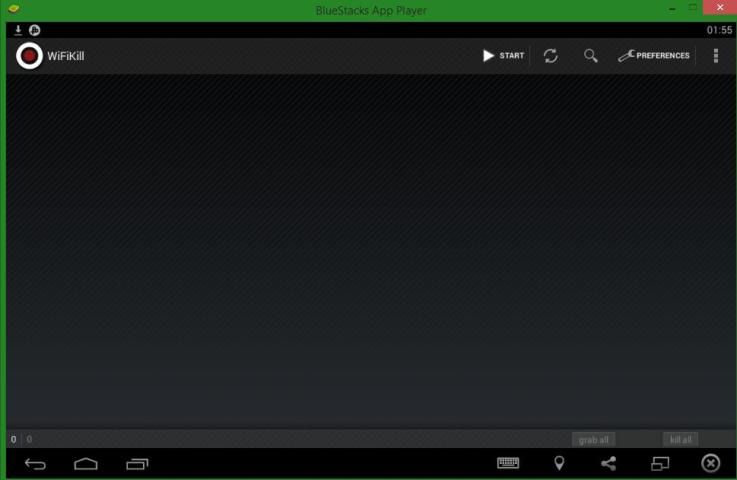737x480 pixels.
Task: Click the circled X exit icon
Action: 710,463
